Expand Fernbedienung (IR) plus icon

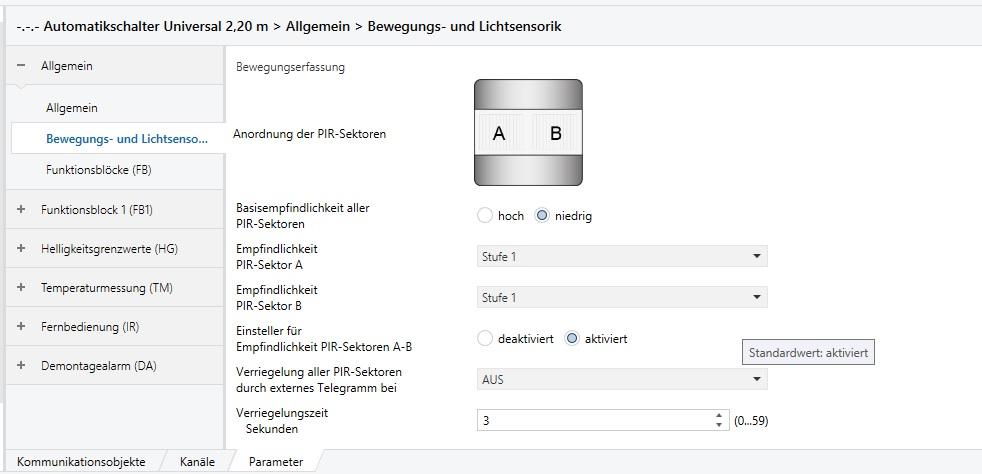pyautogui.click(x=21, y=326)
